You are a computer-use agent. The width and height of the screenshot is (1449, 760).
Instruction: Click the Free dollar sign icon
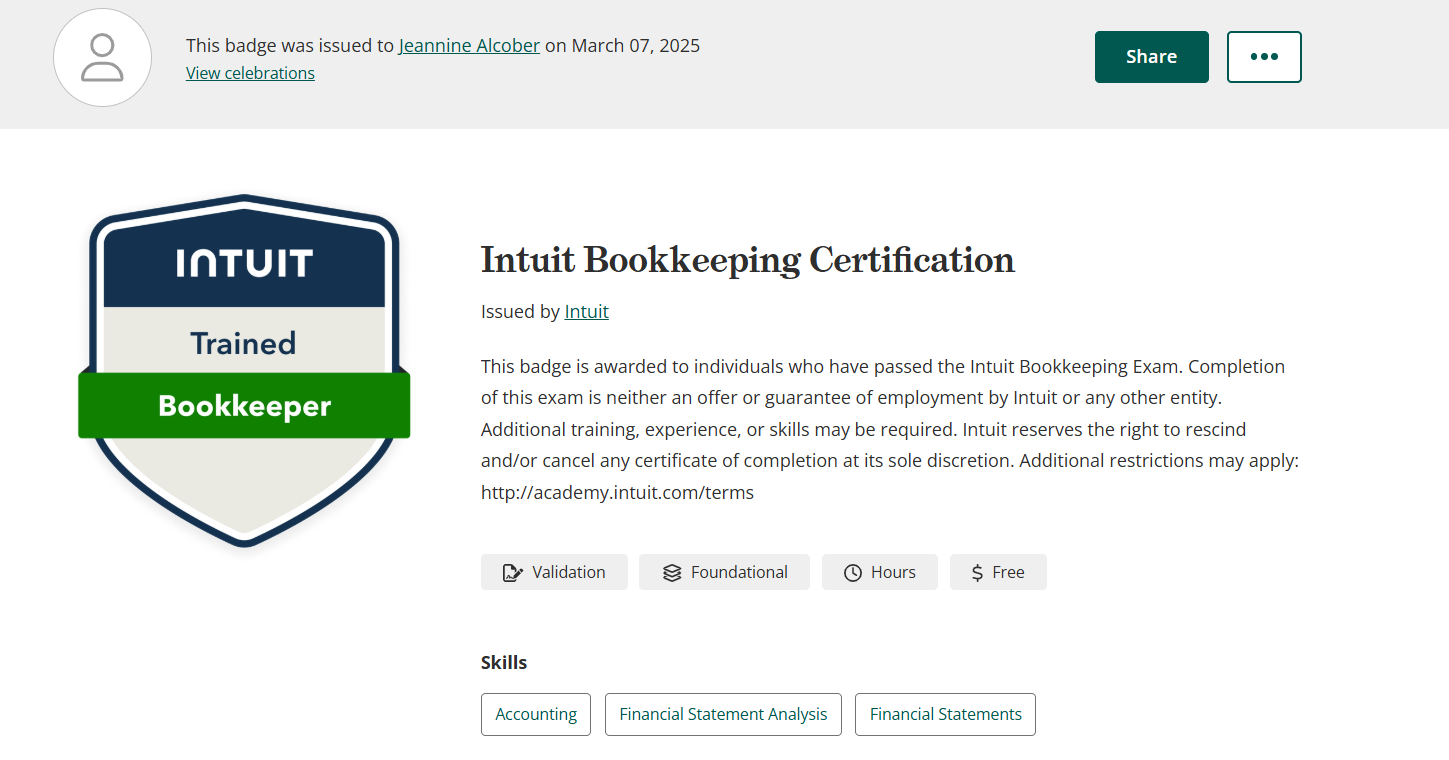[x=977, y=573]
